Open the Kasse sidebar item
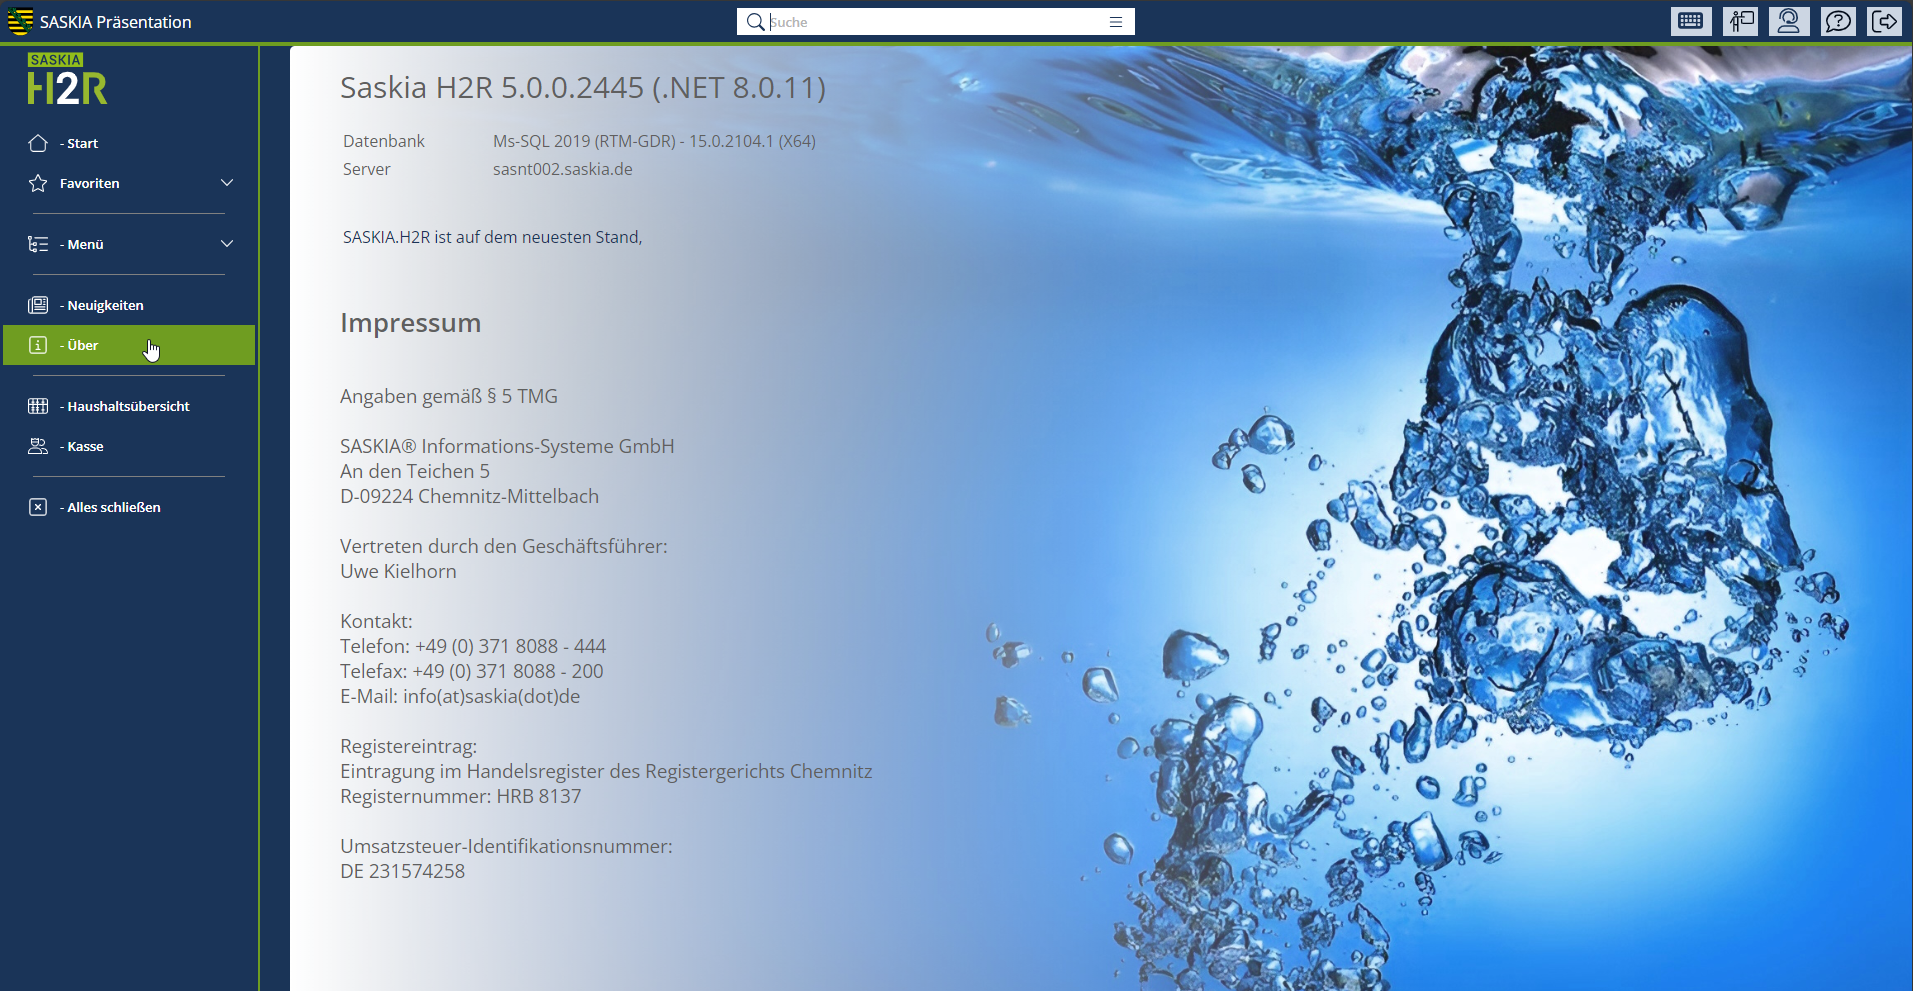Image resolution: width=1913 pixels, height=991 pixels. tap(85, 446)
